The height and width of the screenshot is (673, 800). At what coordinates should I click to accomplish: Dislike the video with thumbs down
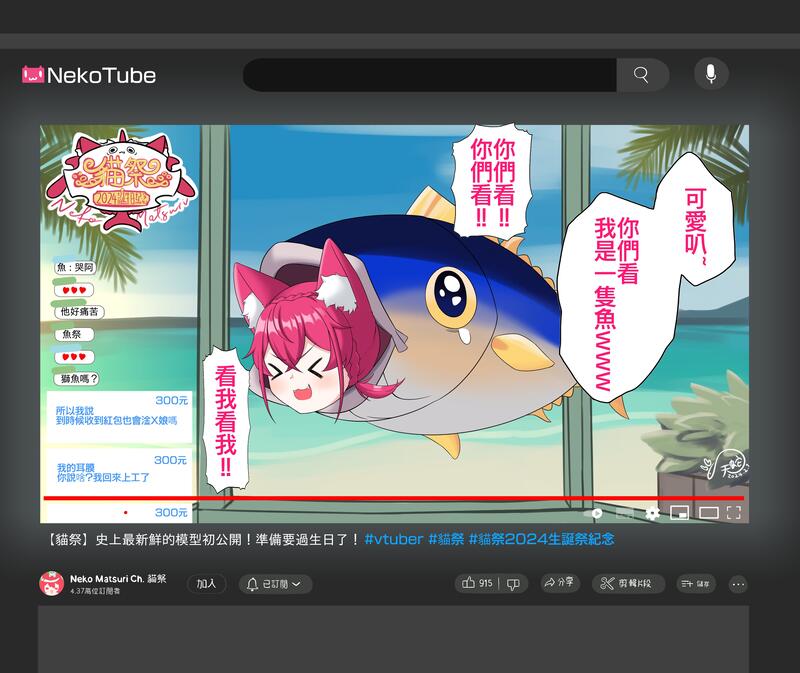[x=514, y=584]
